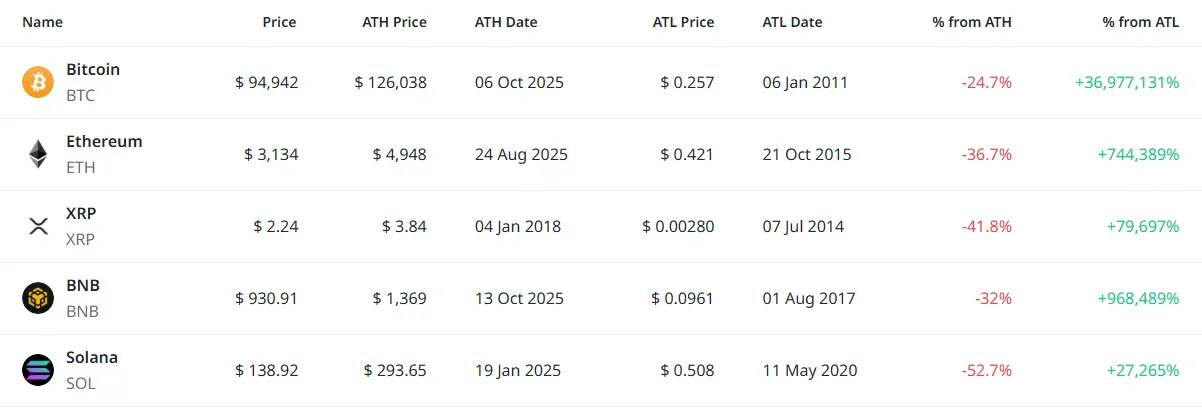Sort by % from ATL header

tap(1139, 22)
